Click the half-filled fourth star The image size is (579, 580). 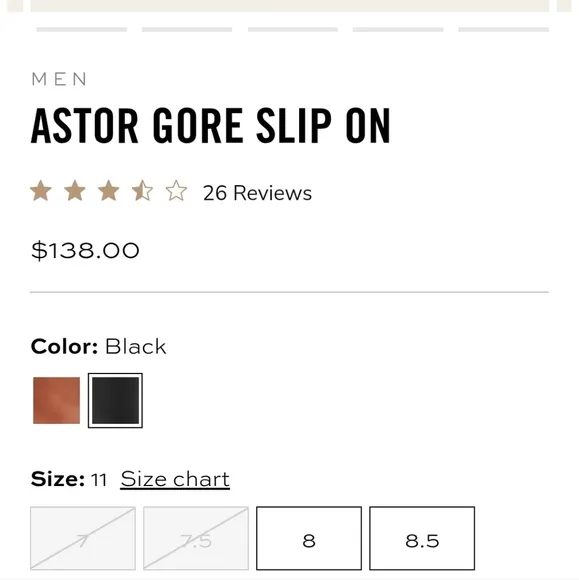[x=142, y=191]
